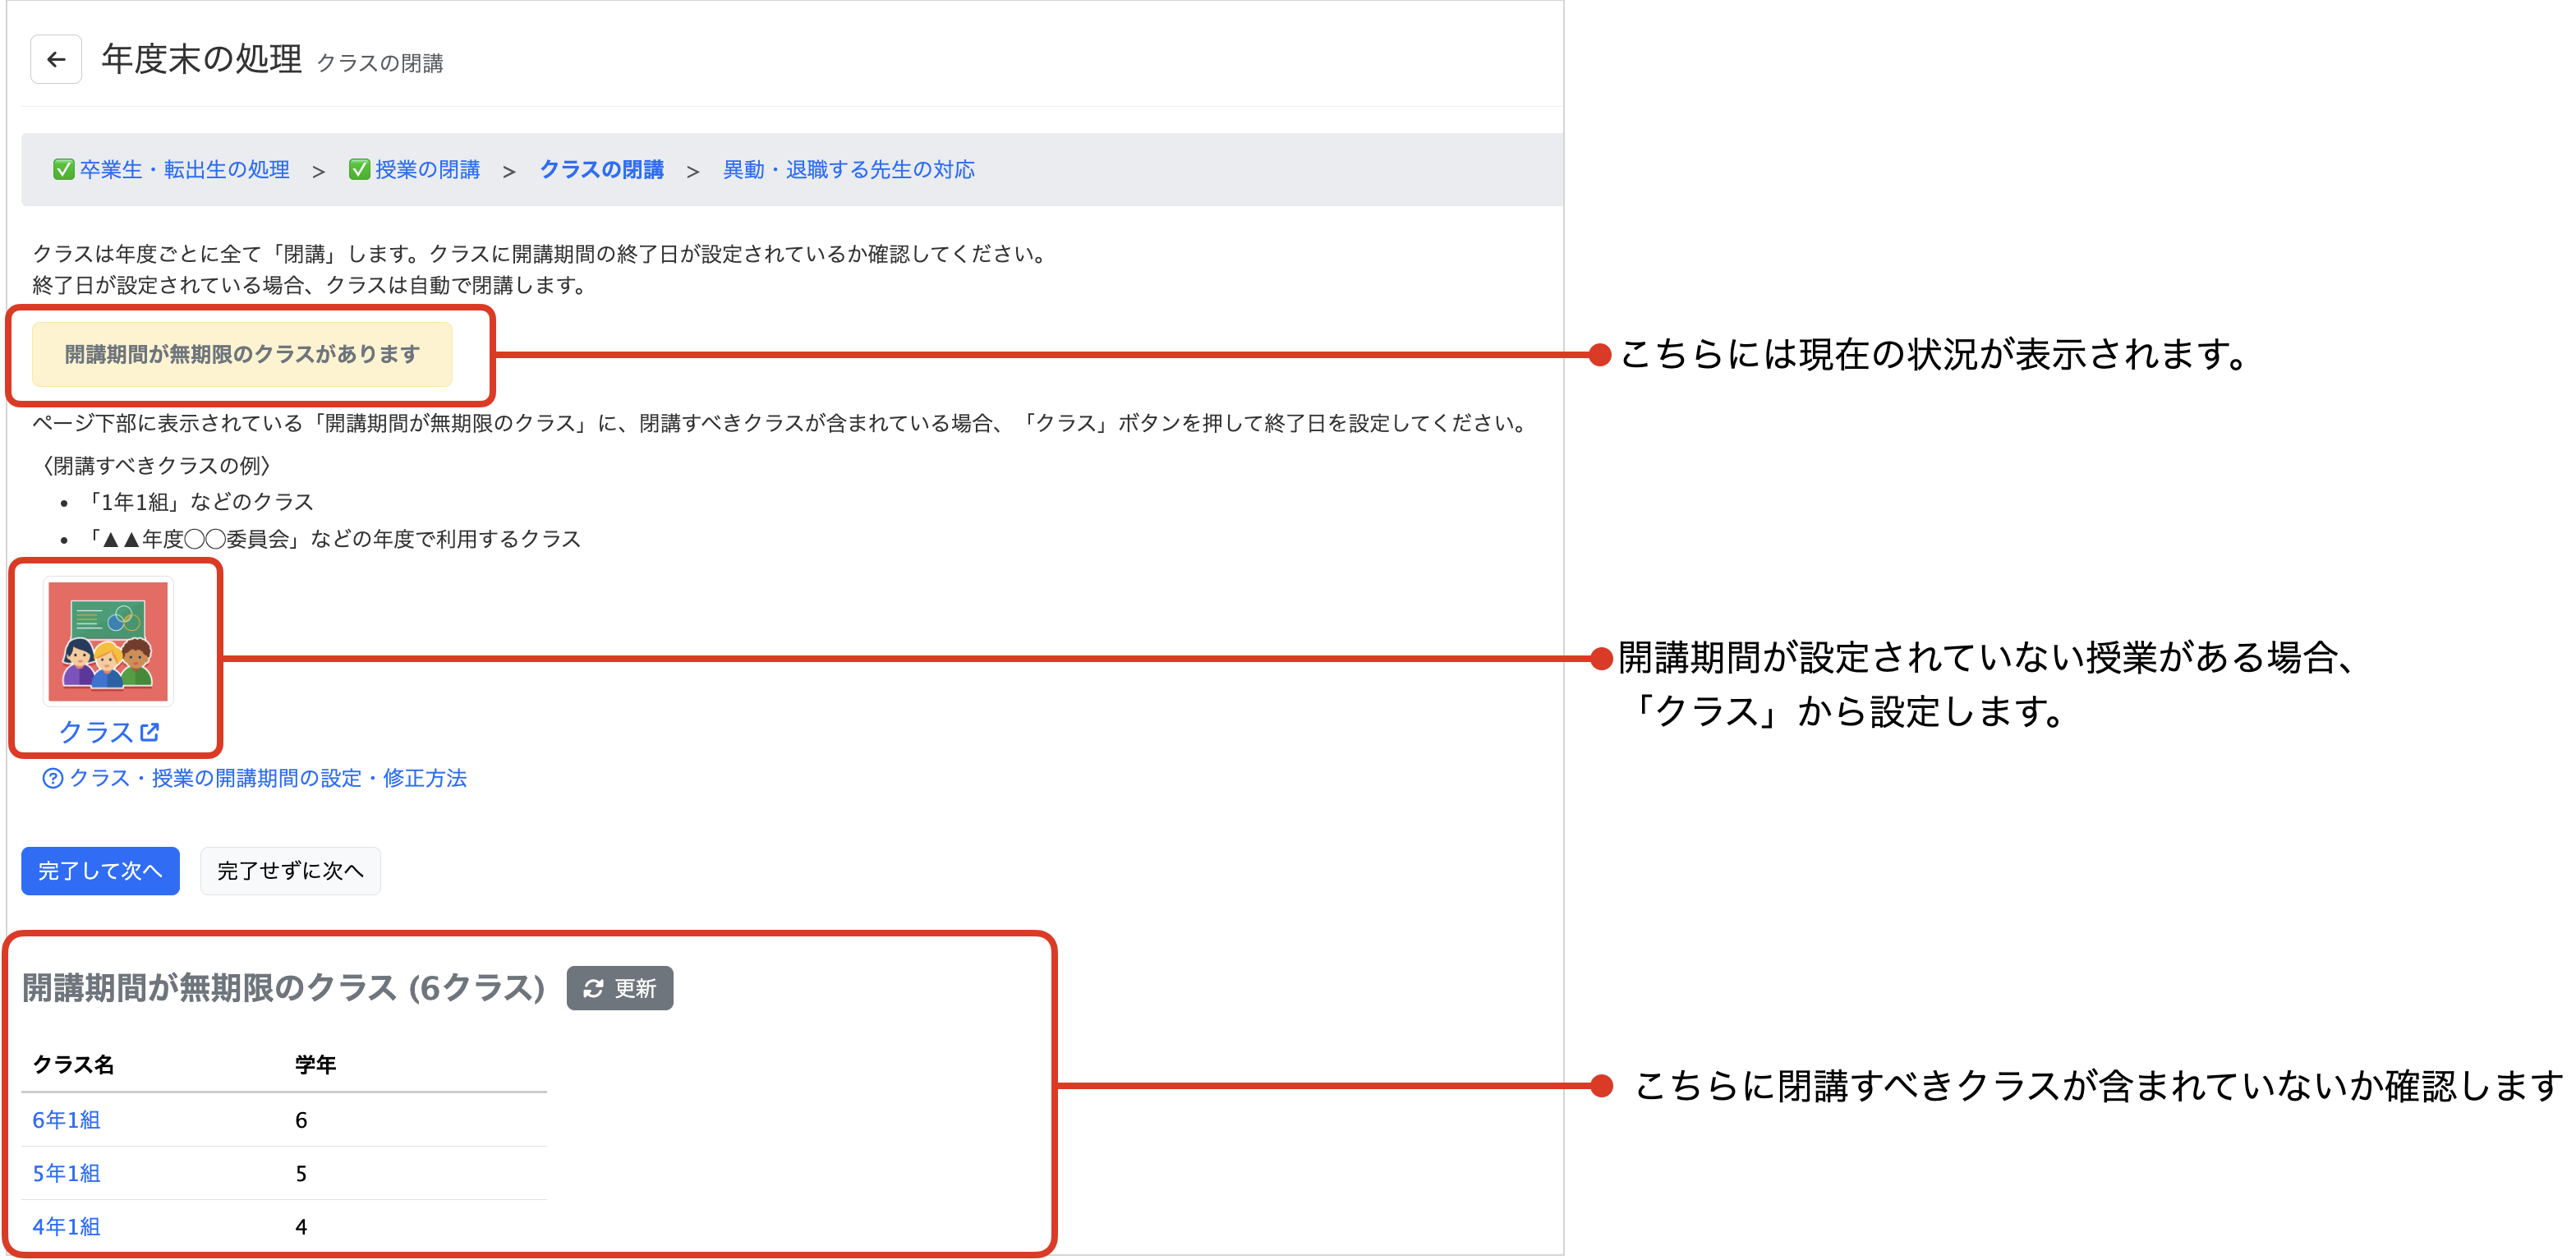Click the back arrow button
The image size is (2576, 1260).
tap(56, 60)
